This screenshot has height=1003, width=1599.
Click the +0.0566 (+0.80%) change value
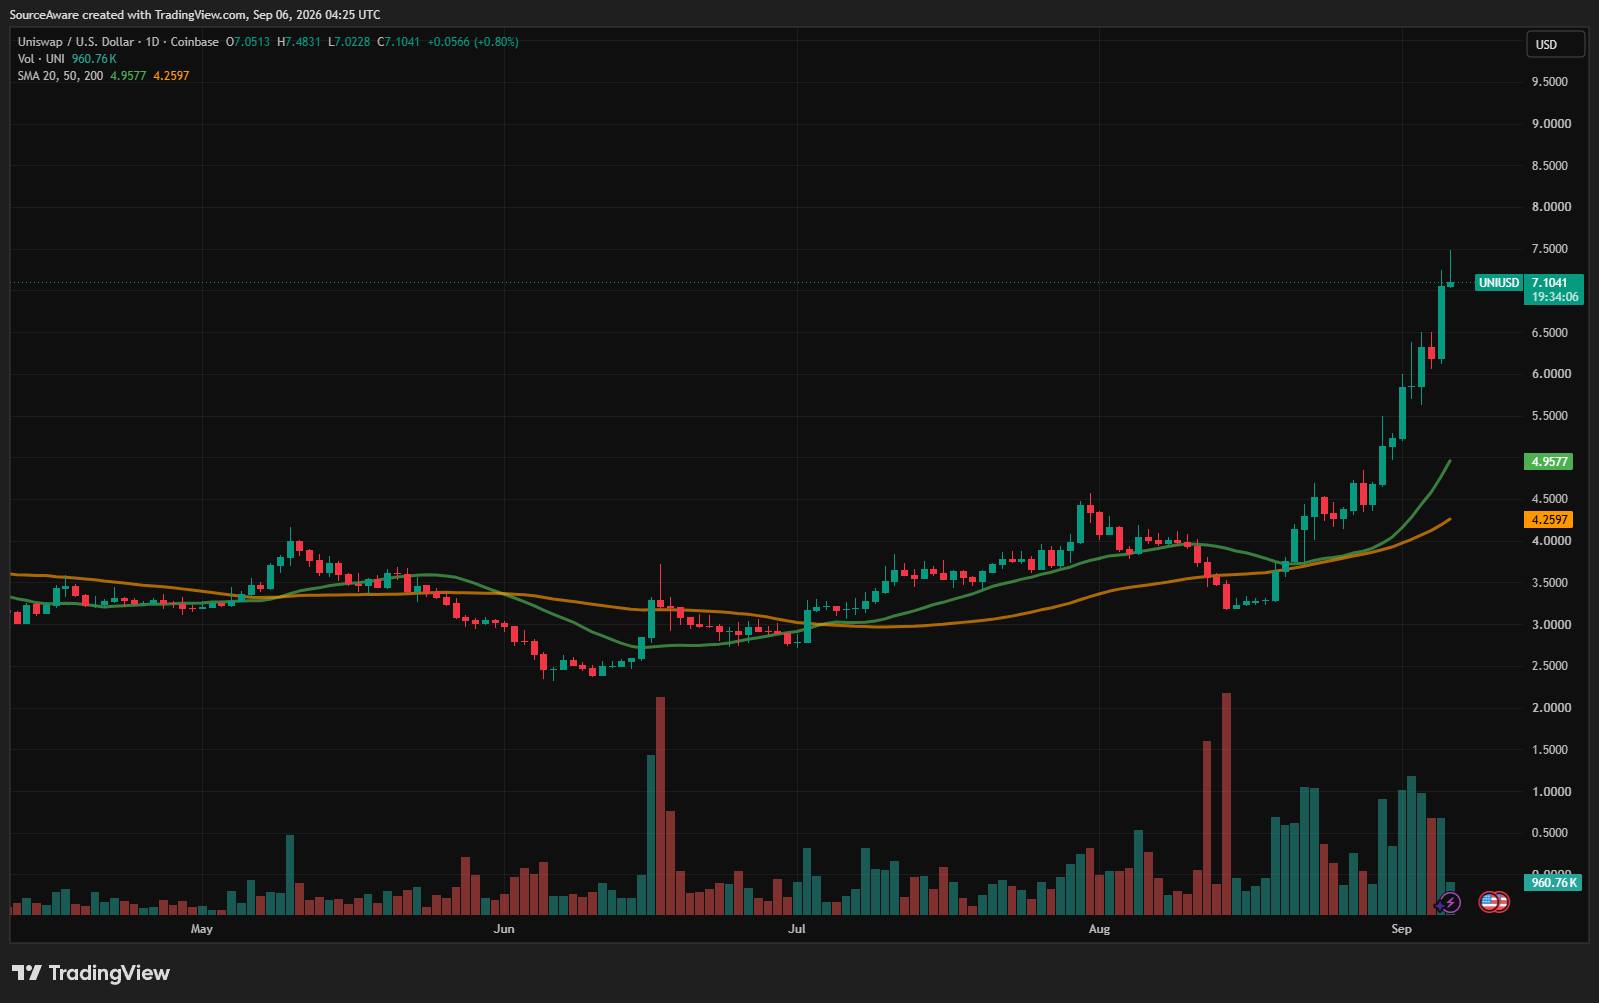[473, 42]
